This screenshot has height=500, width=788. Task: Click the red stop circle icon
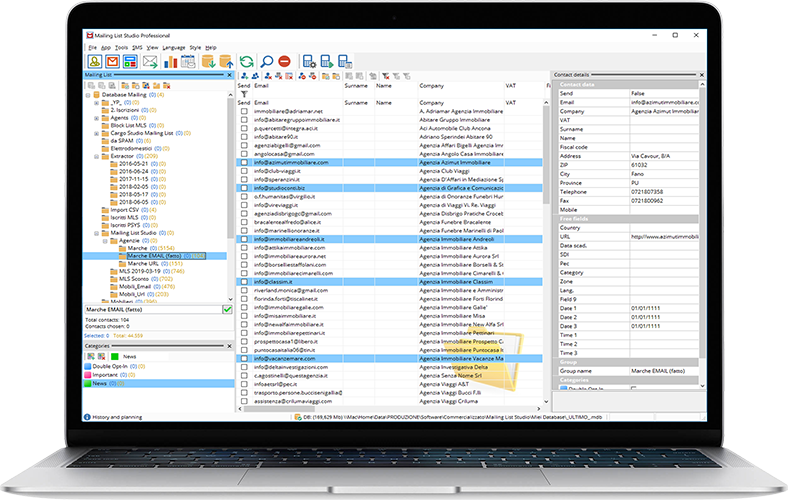click(284, 62)
